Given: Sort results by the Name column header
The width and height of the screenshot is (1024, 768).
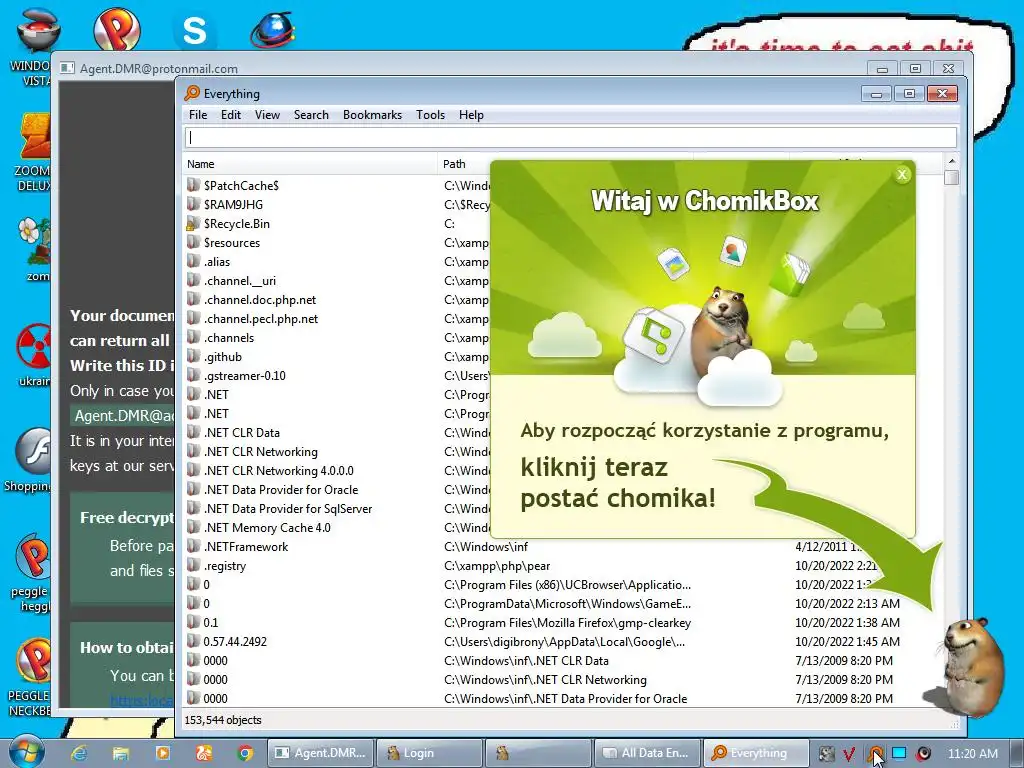Looking at the screenshot, I should pyautogui.click(x=310, y=164).
